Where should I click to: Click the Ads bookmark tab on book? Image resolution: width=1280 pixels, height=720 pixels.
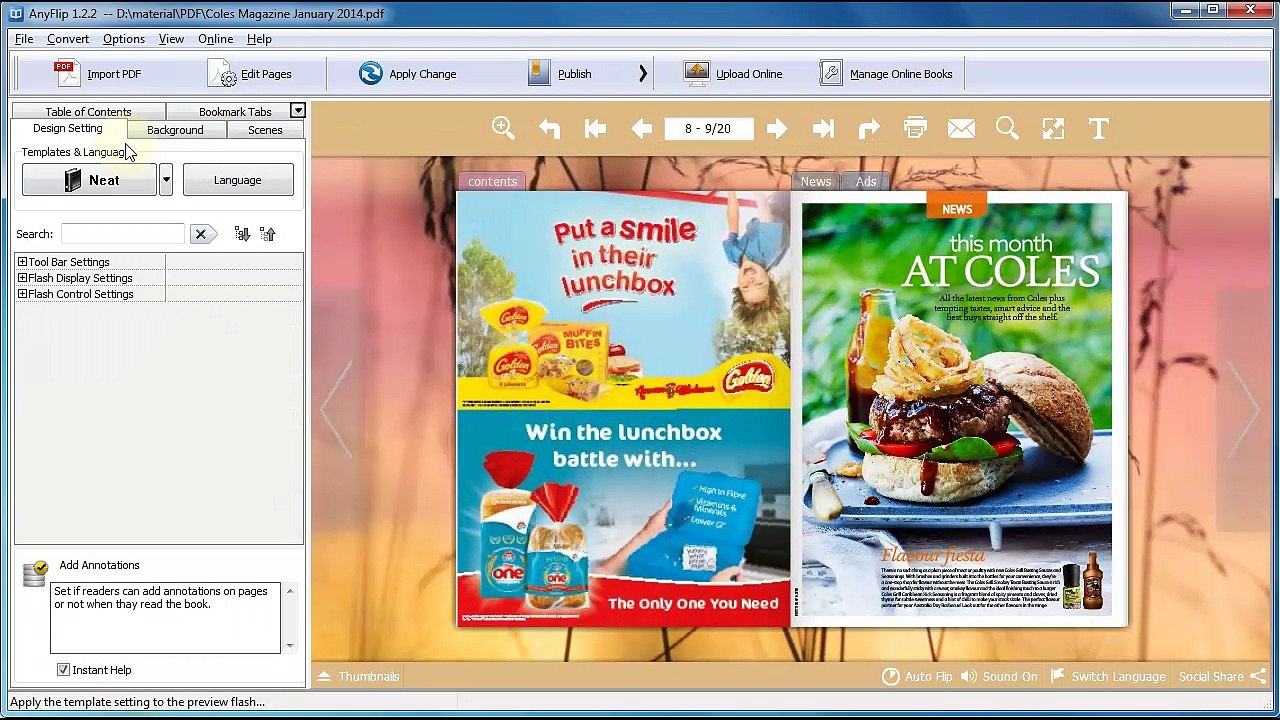click(866, 181)
